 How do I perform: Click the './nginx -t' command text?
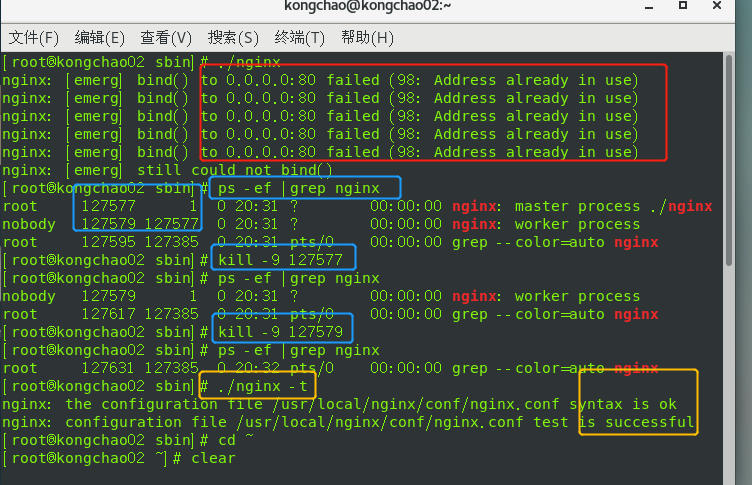(x=262, y=386)
